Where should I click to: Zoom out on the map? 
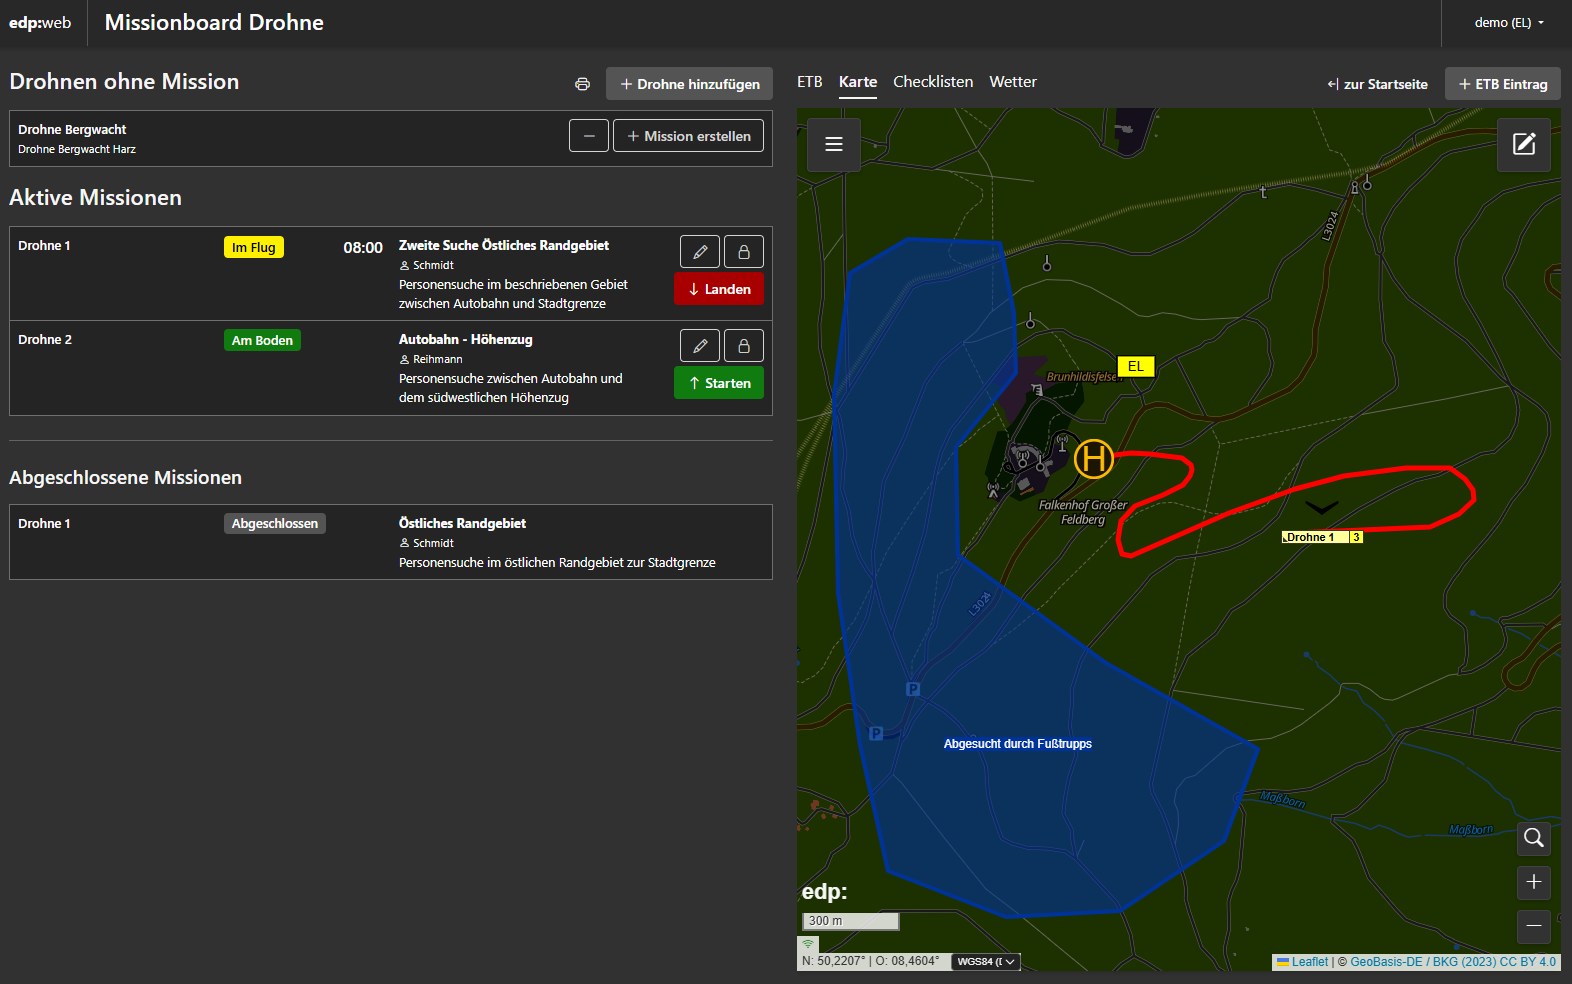pyautogui.click(x=1533, y=926)
